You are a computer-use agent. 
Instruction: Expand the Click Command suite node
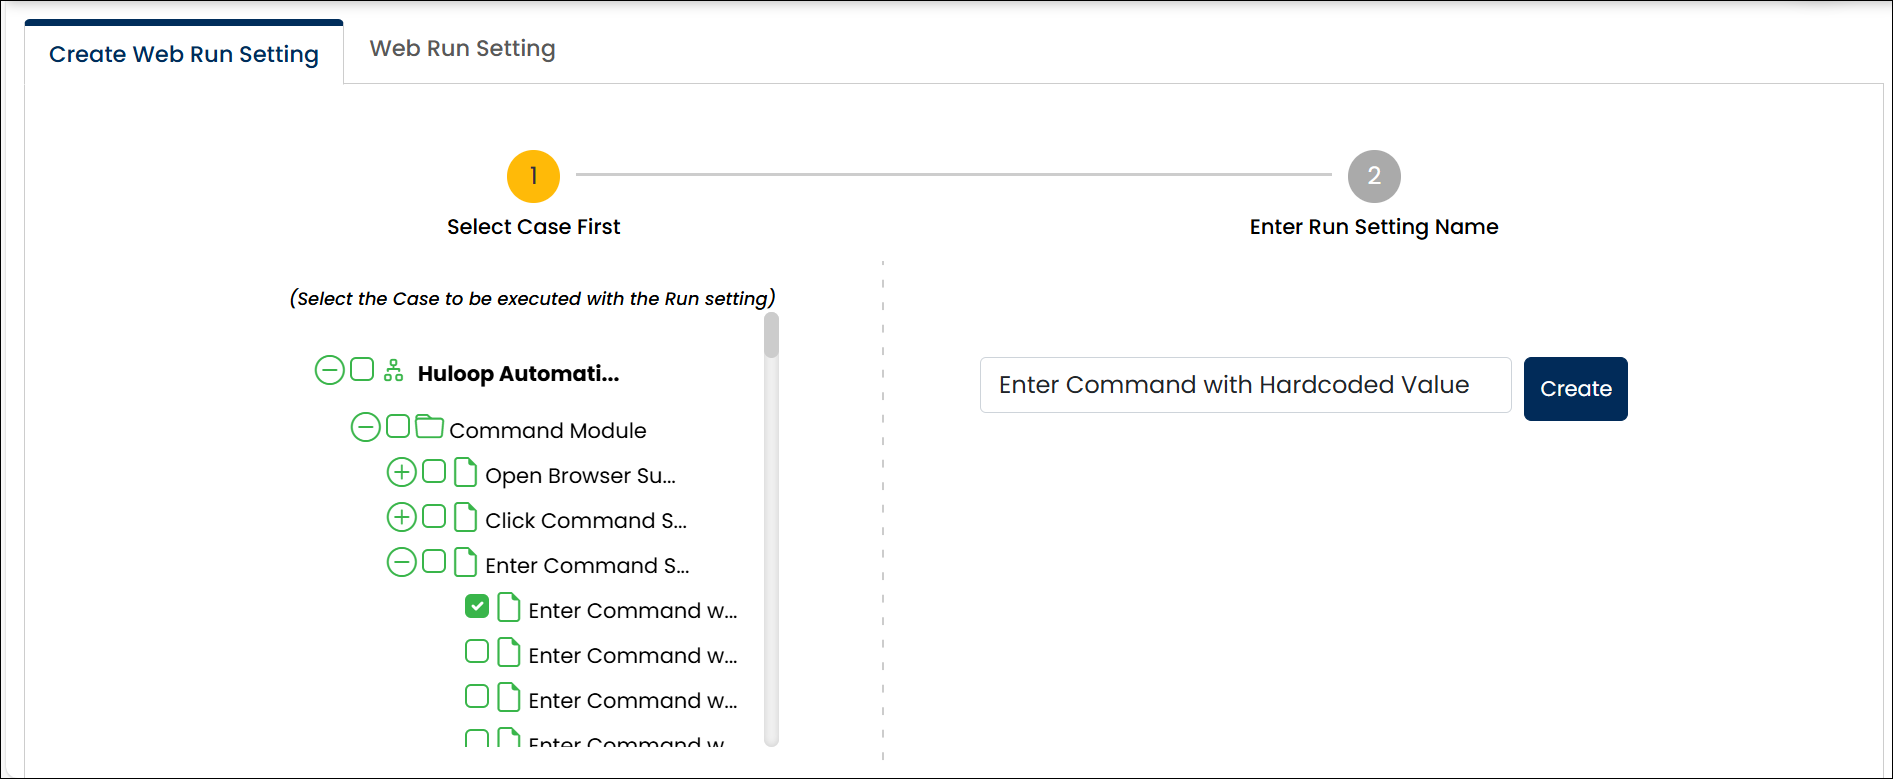click(401, 517)
